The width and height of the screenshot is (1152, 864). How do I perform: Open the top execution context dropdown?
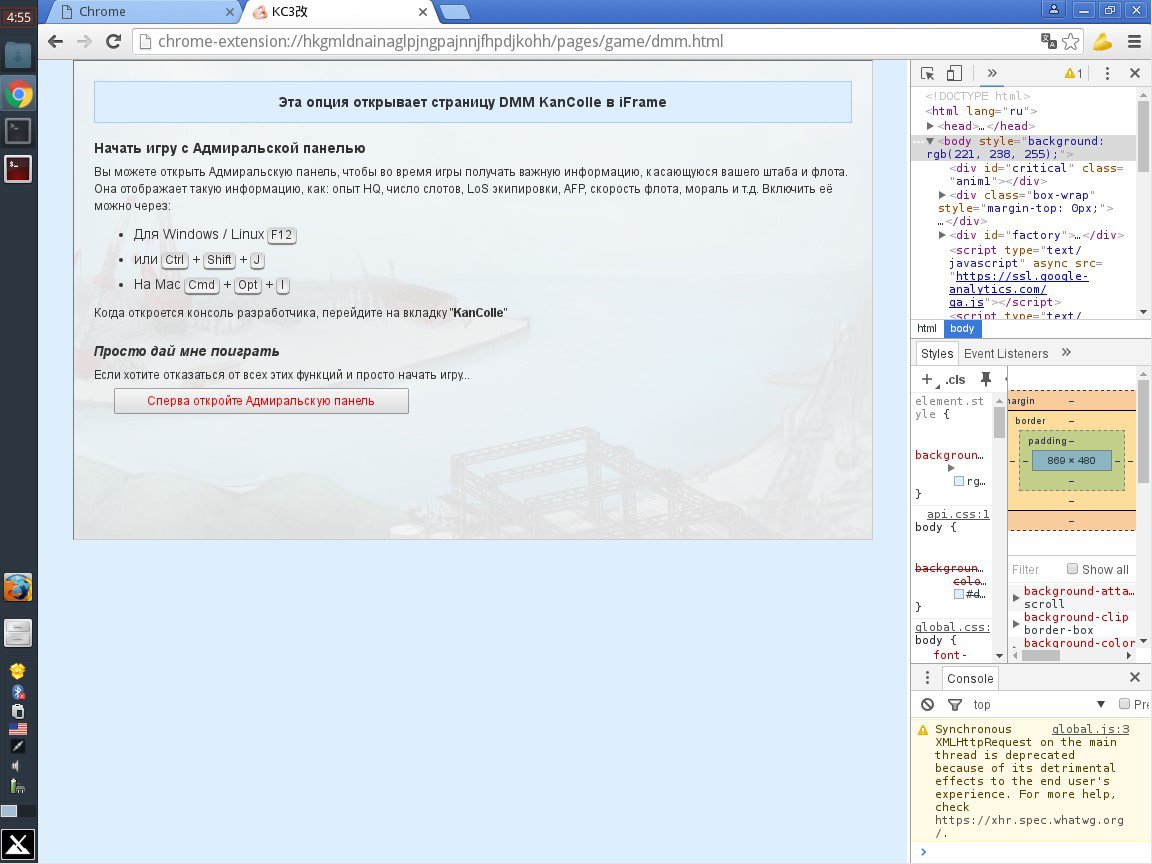tap(1039, 704)
